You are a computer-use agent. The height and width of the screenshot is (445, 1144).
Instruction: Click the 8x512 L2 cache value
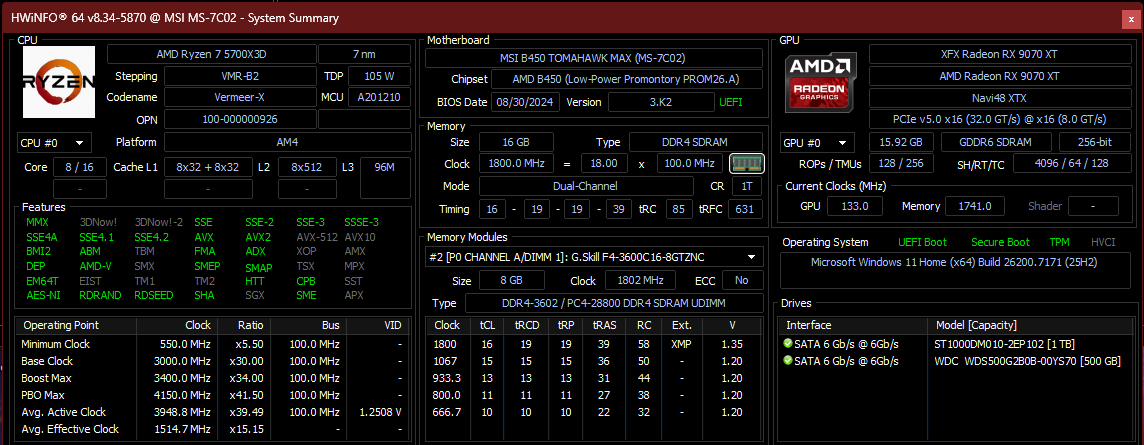pyautogui.click(x=307, y=167)
